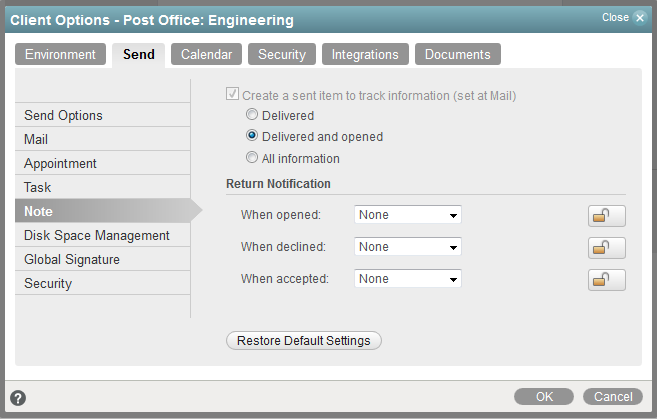Open the Integrations tab

(365, 55)
